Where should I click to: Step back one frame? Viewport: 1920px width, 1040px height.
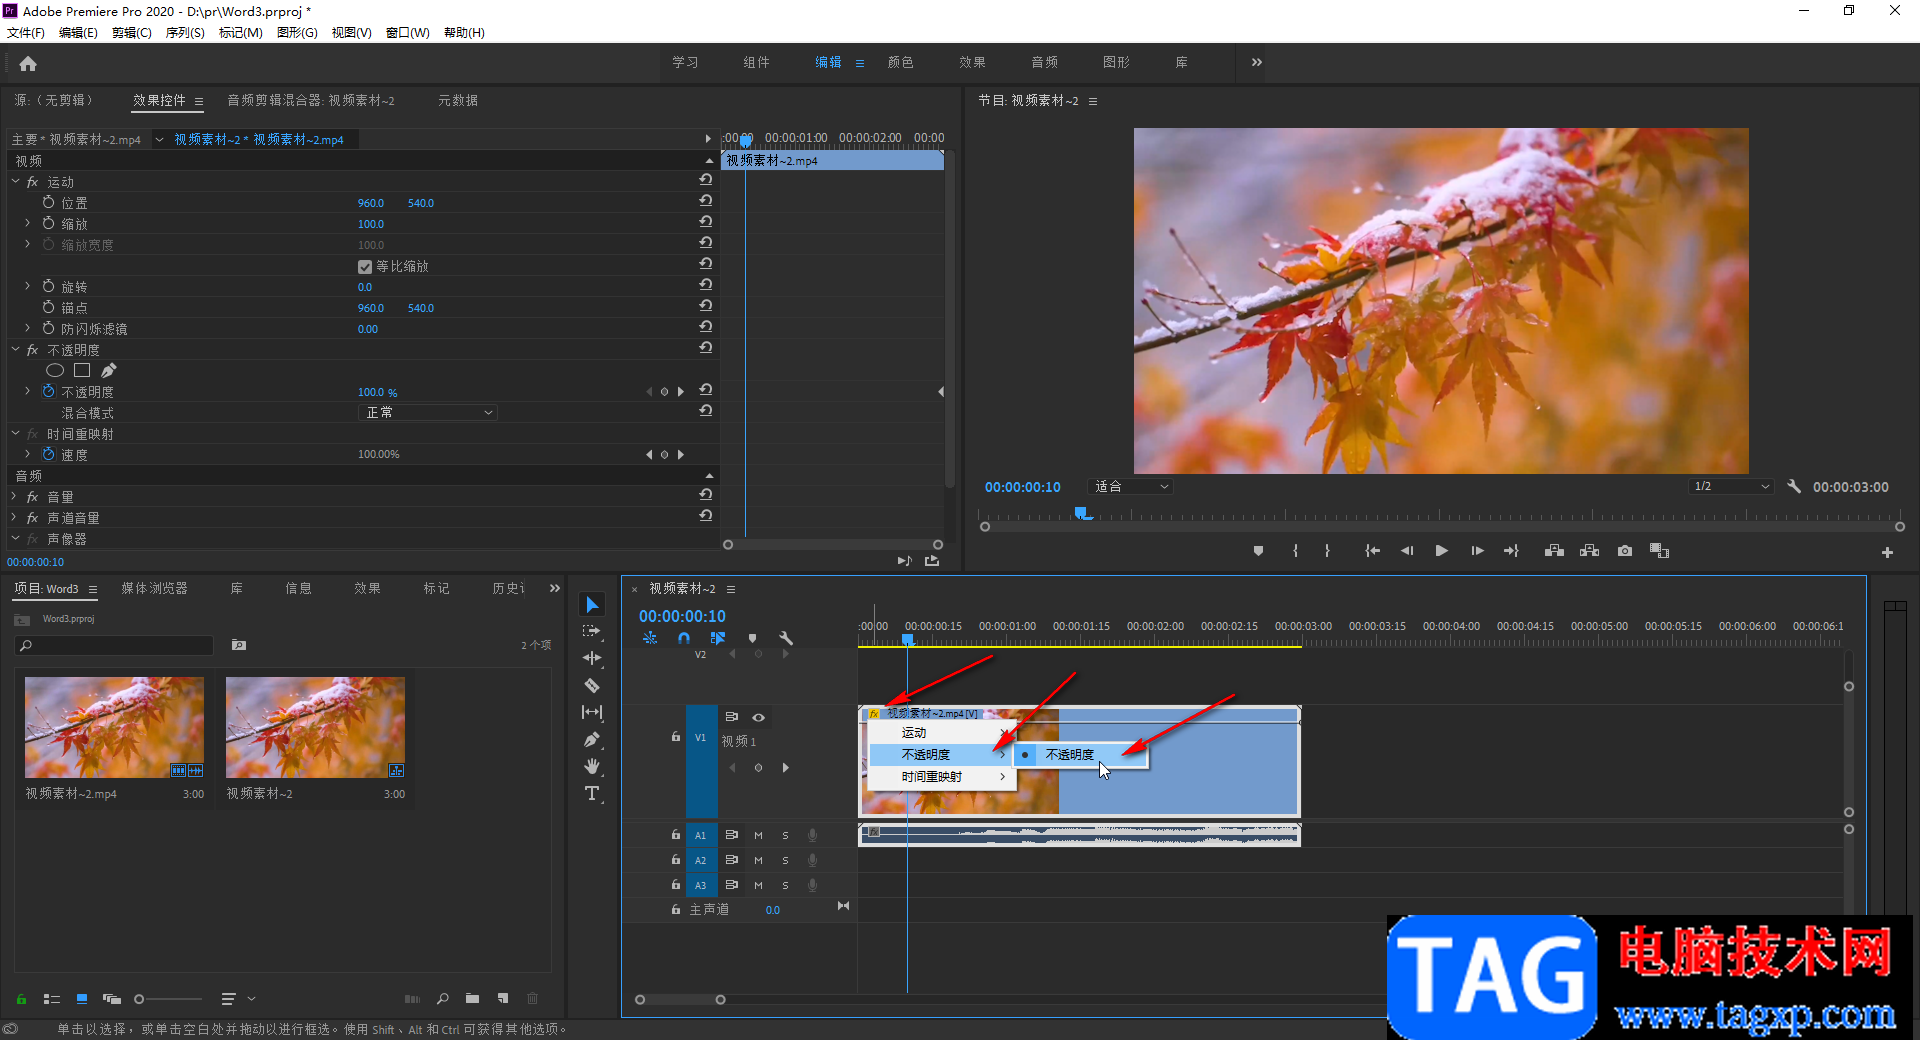click(1407, 551)
